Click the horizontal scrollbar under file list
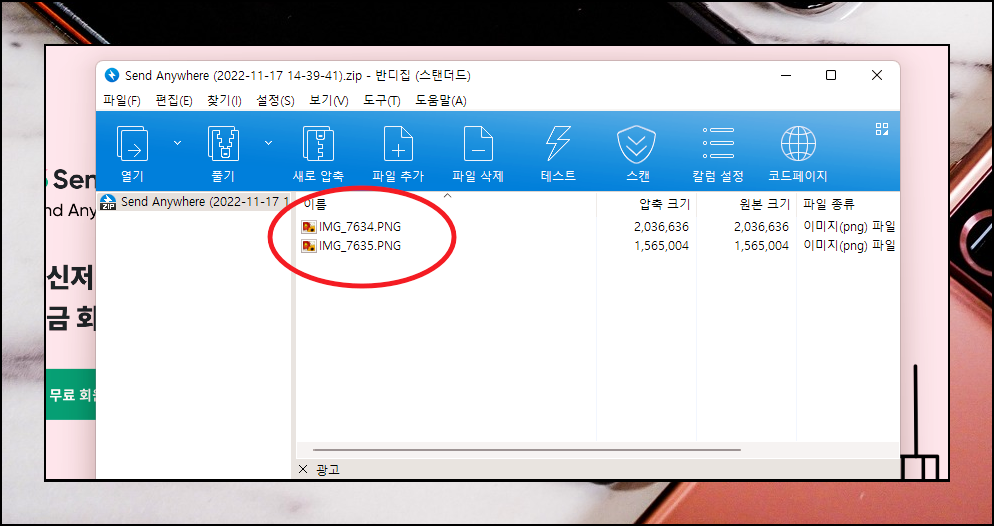 526,450
